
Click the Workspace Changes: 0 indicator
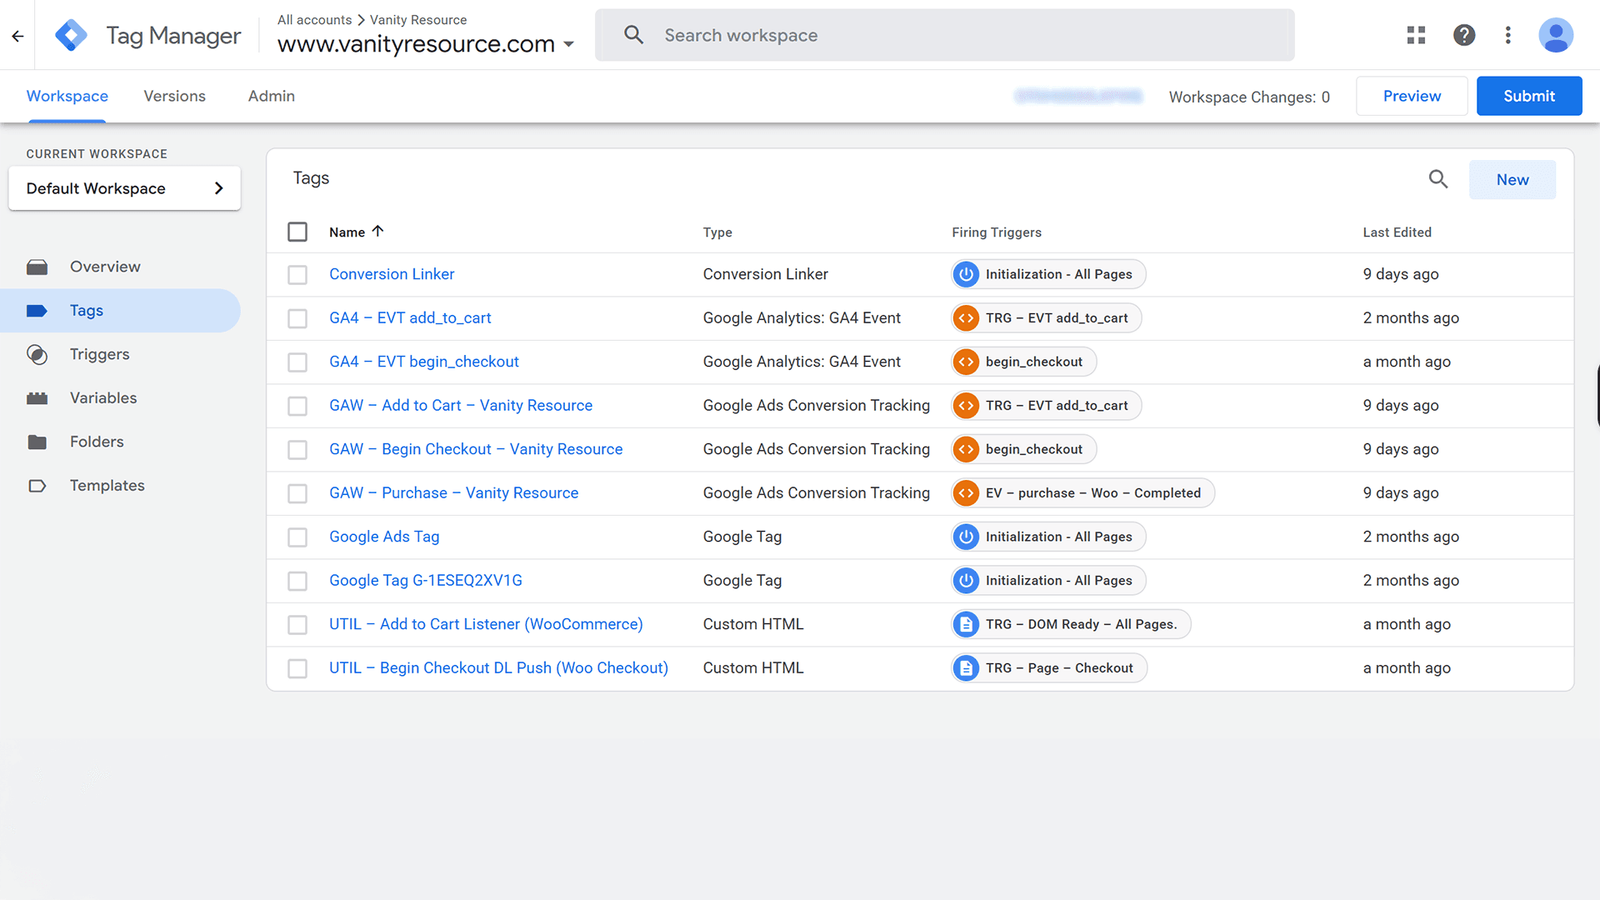point(1249,97)
